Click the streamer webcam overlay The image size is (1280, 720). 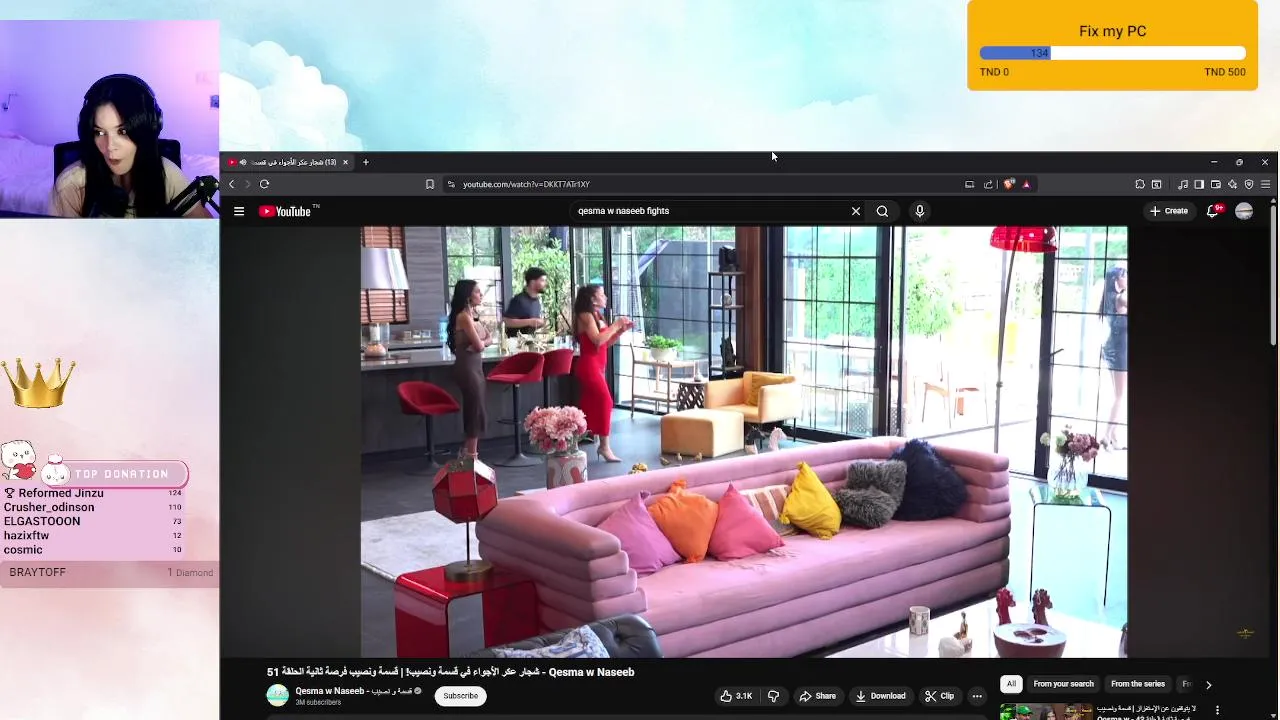click(x=109, y=119)
